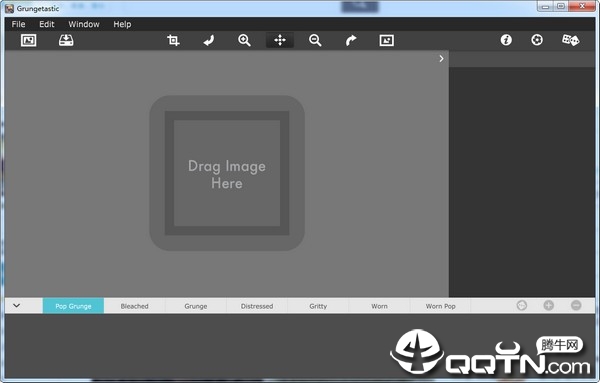Click the lifebuoy support icon

coord(537,40)
